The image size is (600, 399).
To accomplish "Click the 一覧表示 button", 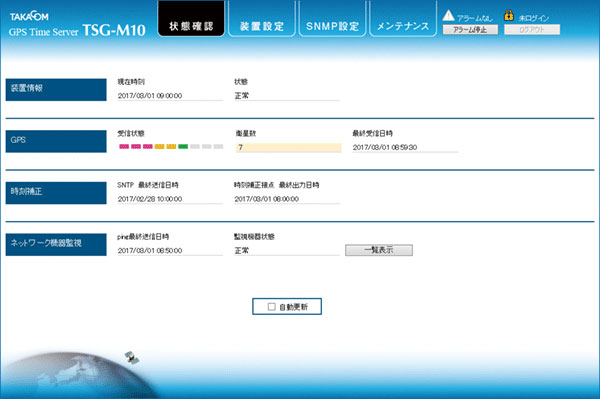I will point(379,250).
